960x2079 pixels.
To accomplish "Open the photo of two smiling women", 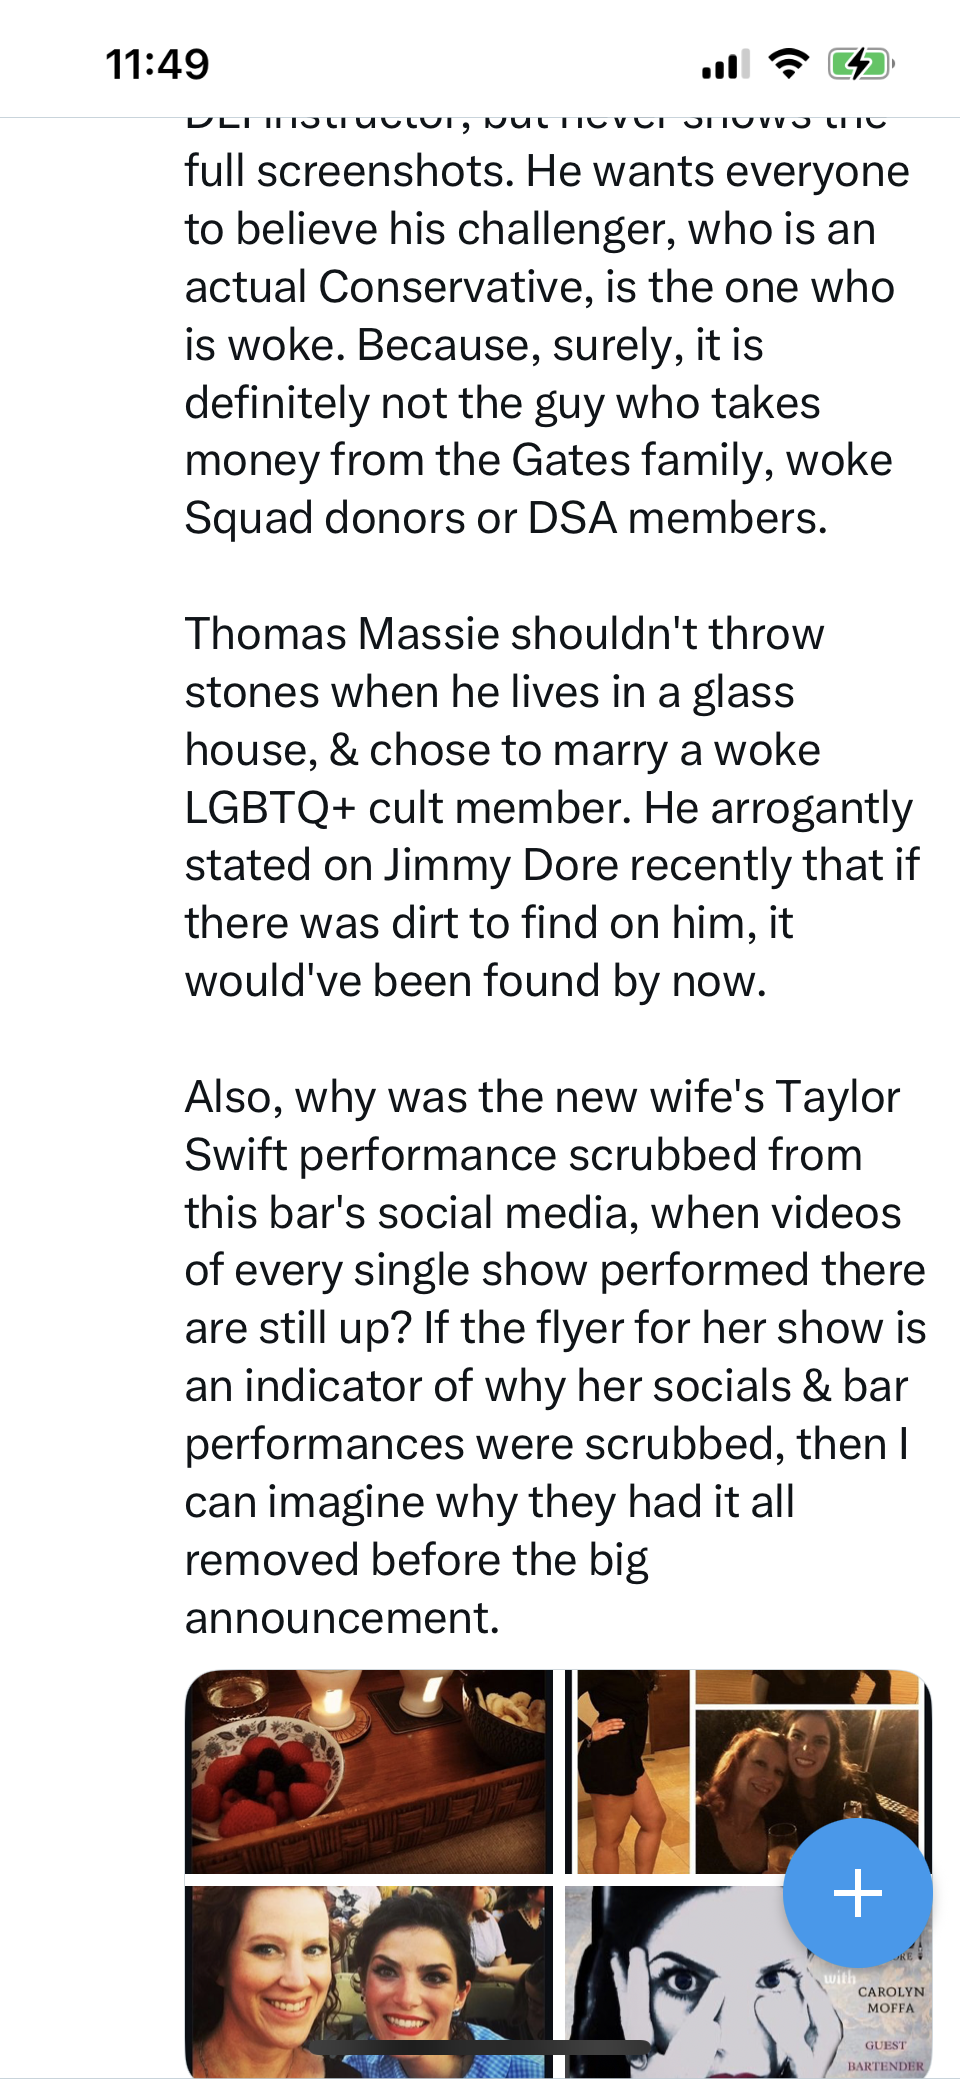I will 369,1980.
